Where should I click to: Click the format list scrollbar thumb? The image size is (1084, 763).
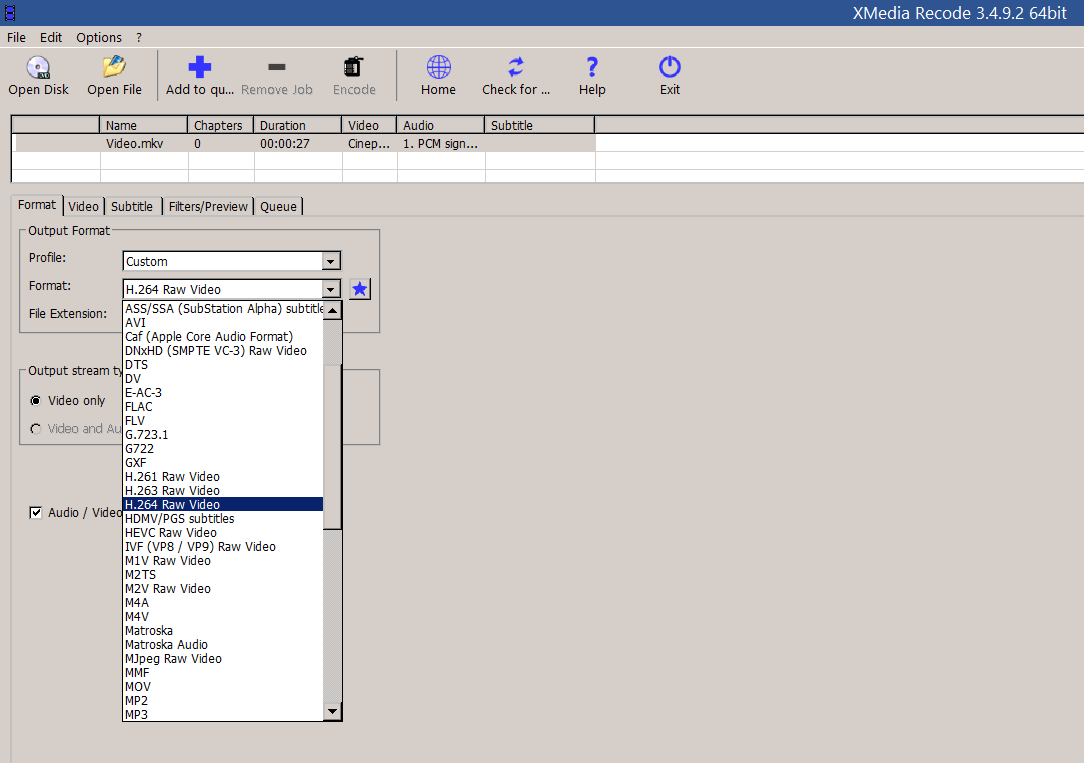pos(333,448)
